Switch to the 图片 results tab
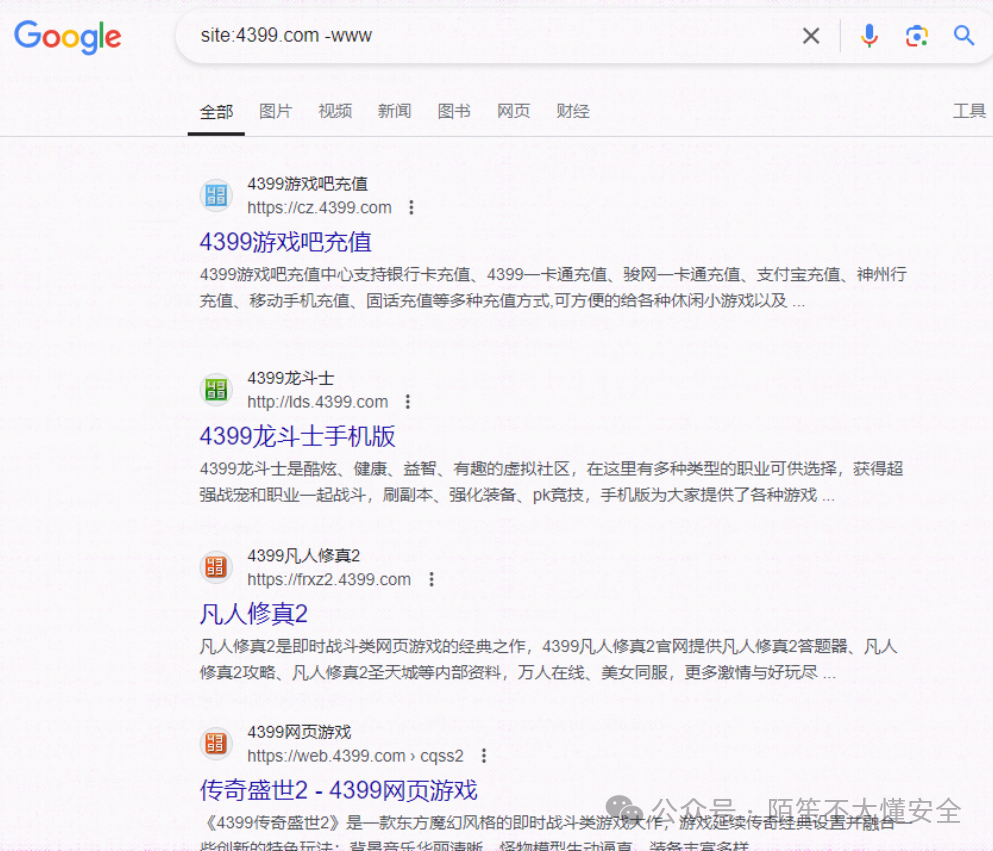This screenshot has width=993, height=851. (275, 111)
